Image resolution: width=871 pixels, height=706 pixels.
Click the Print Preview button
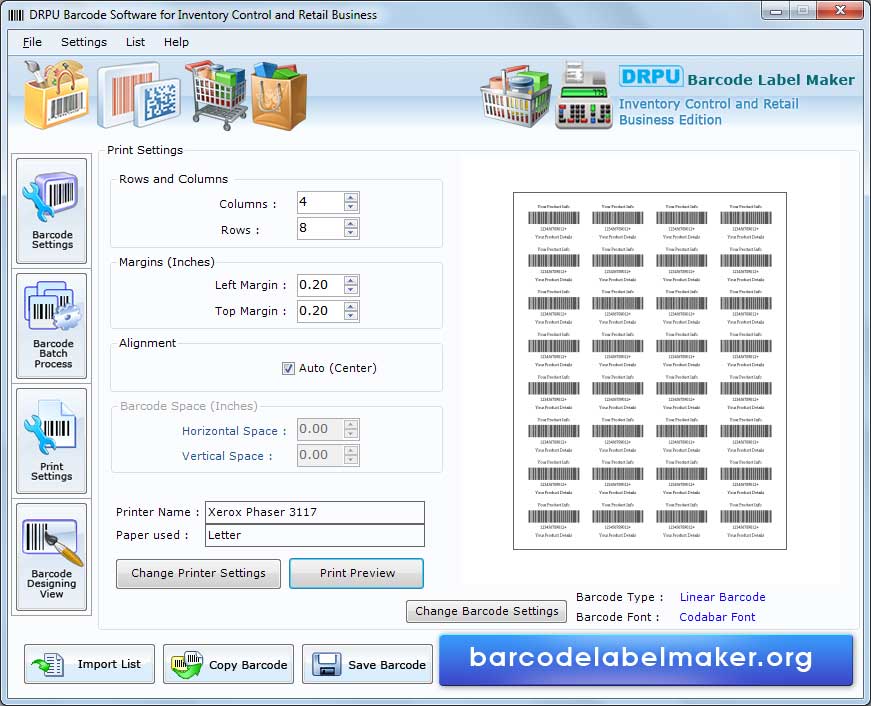click(x=357, y=573)
